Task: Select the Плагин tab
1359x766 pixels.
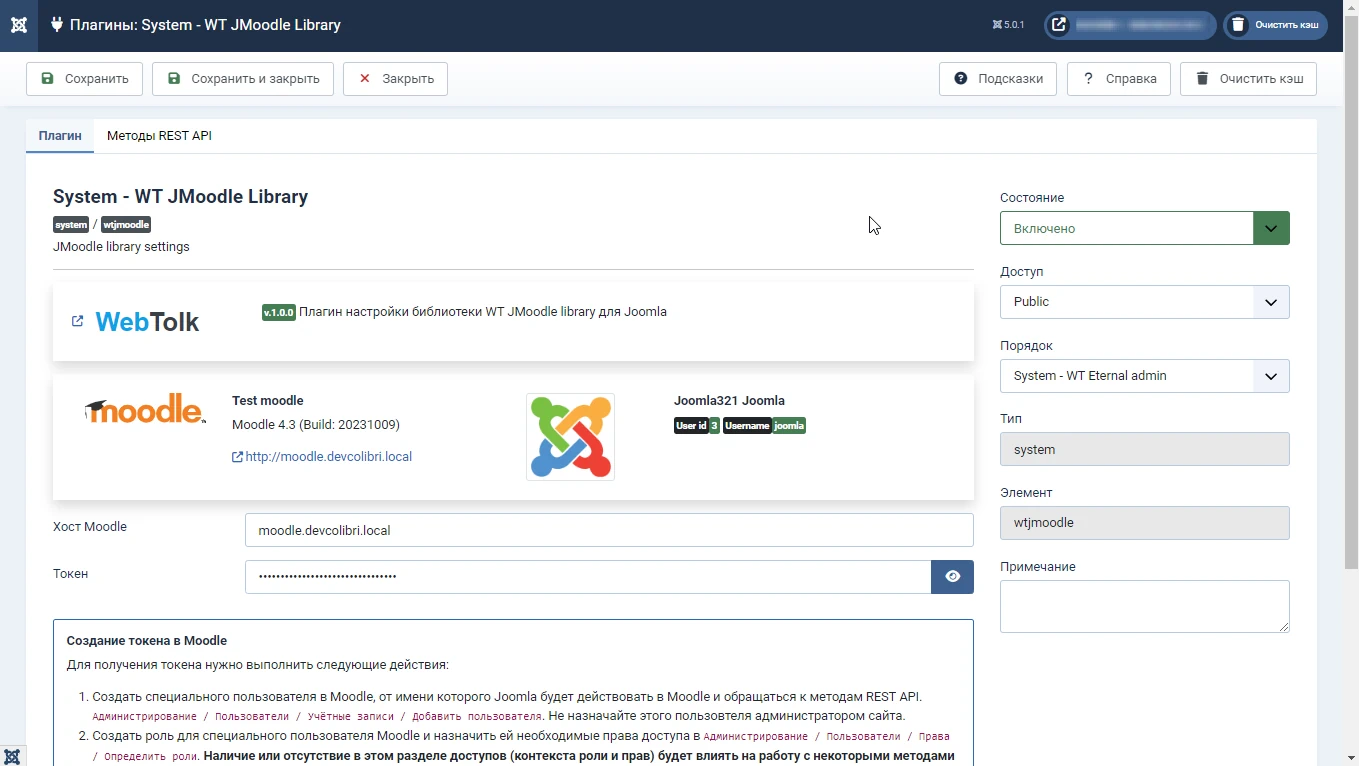Action: [59, 135]
